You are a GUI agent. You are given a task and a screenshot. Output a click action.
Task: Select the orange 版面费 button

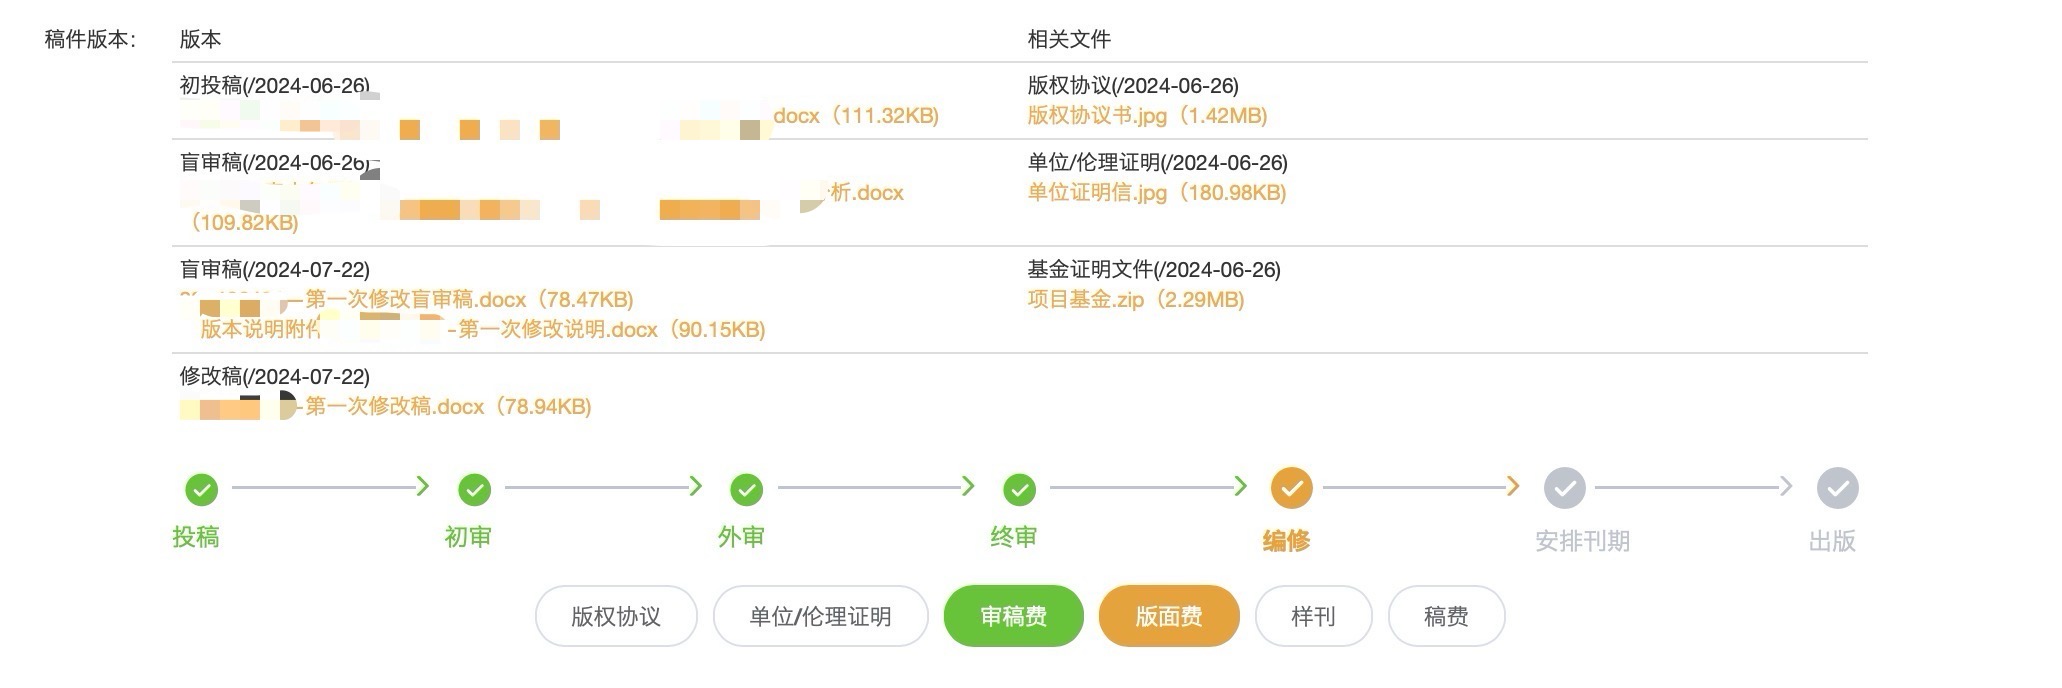pos(1168,616)
